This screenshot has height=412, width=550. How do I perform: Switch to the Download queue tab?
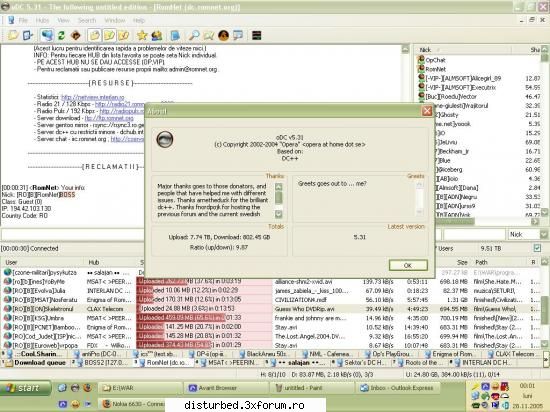(34, 363)
